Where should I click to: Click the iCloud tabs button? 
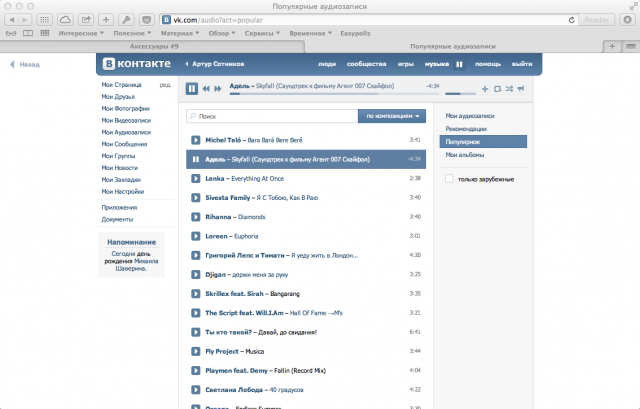[x=65, y=20]
